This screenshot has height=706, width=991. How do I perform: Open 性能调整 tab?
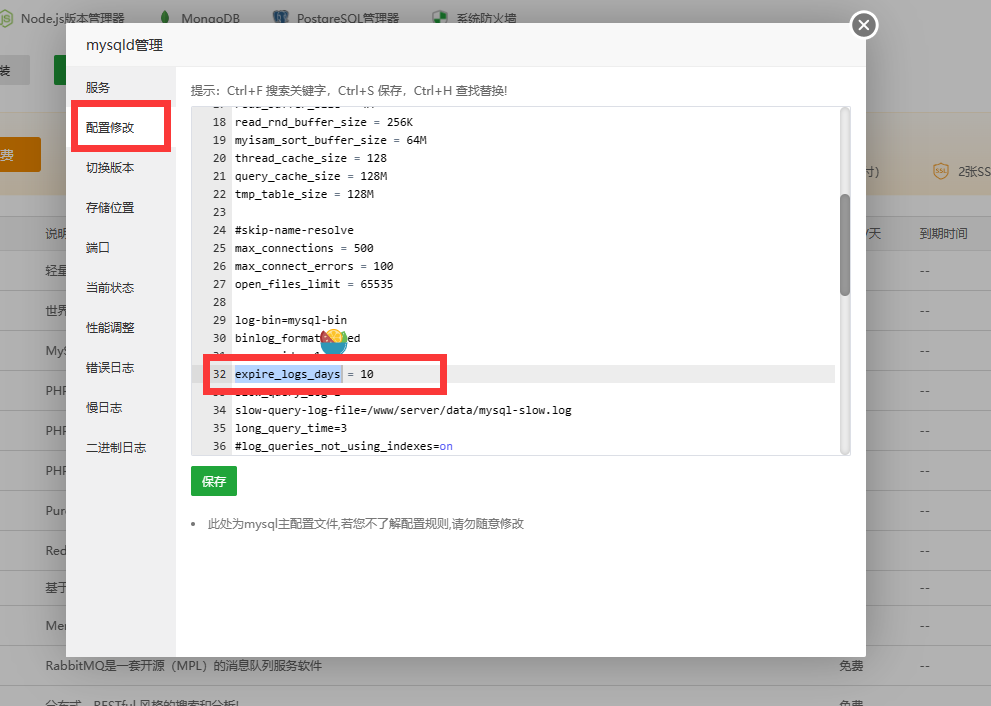(x=110, y=327)
